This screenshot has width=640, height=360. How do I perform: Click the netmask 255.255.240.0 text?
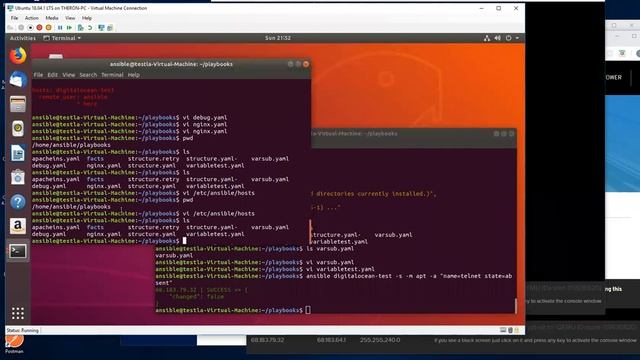[x=380, y=340]
